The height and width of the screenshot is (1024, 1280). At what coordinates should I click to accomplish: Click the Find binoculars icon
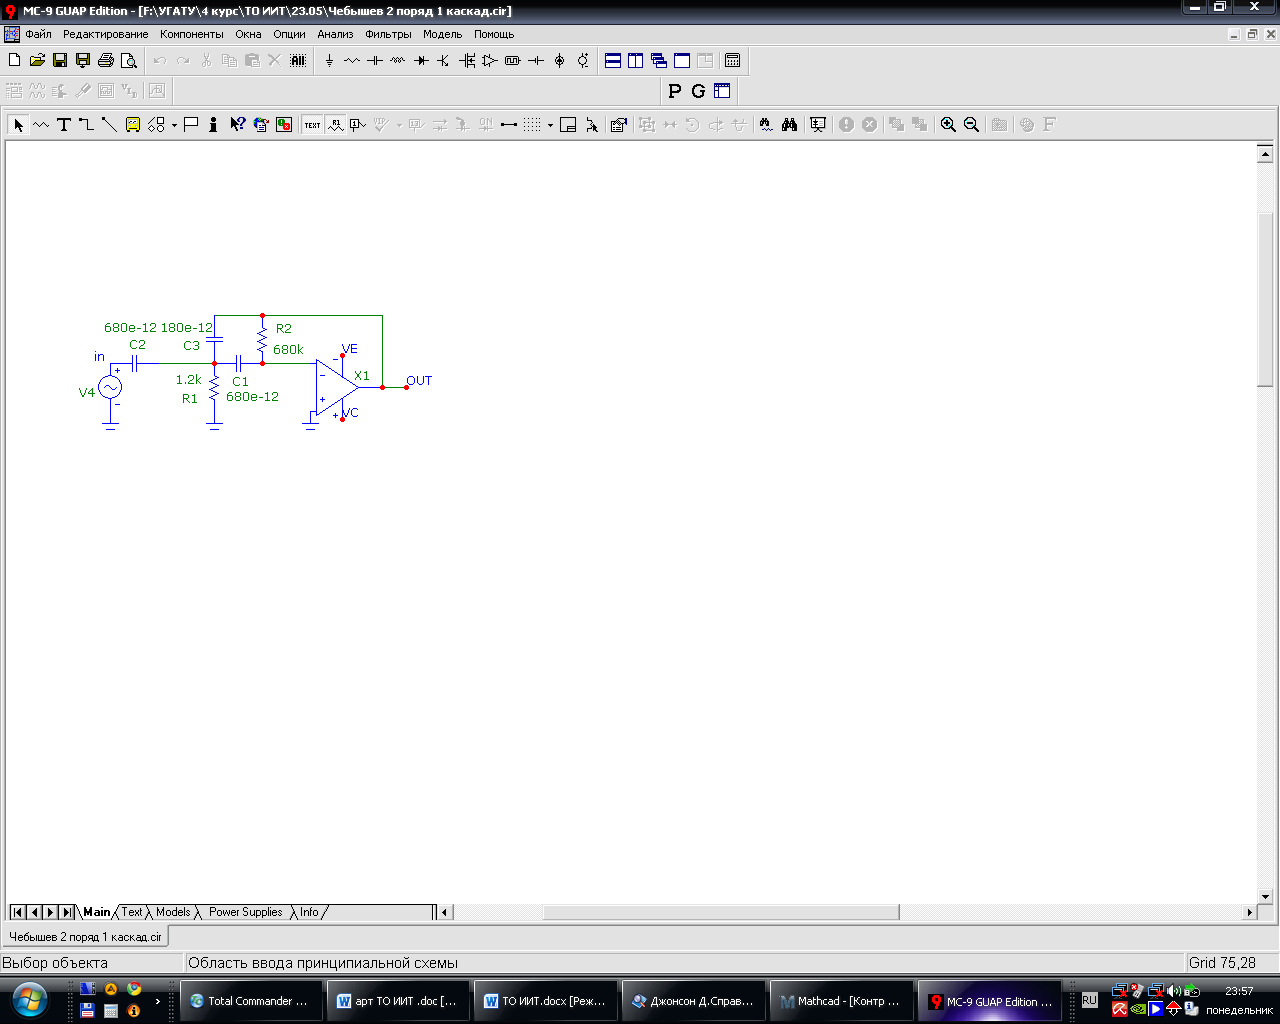click(x=790, y=124)
